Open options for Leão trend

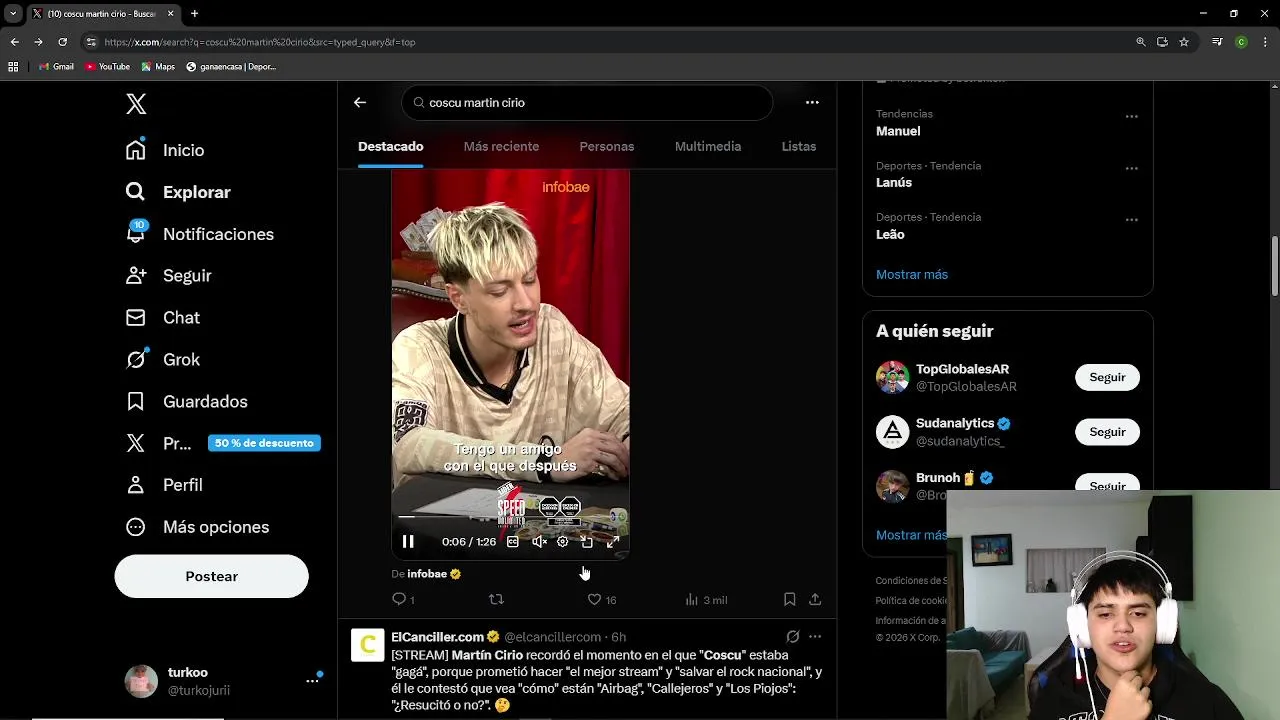(x=1132, y=220)
